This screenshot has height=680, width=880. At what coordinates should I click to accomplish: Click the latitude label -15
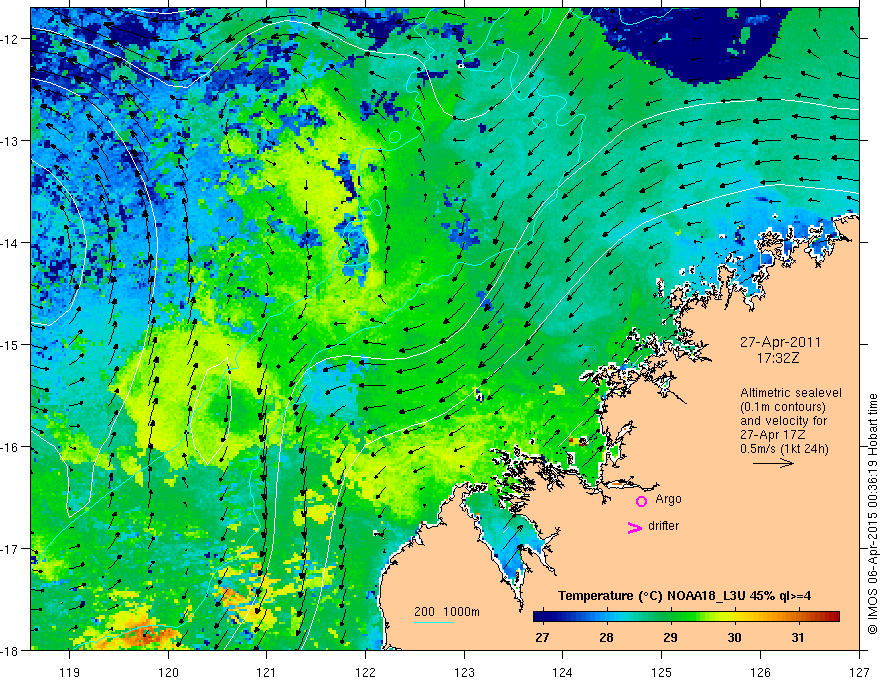pyautogui.click(x=9, y=344)
